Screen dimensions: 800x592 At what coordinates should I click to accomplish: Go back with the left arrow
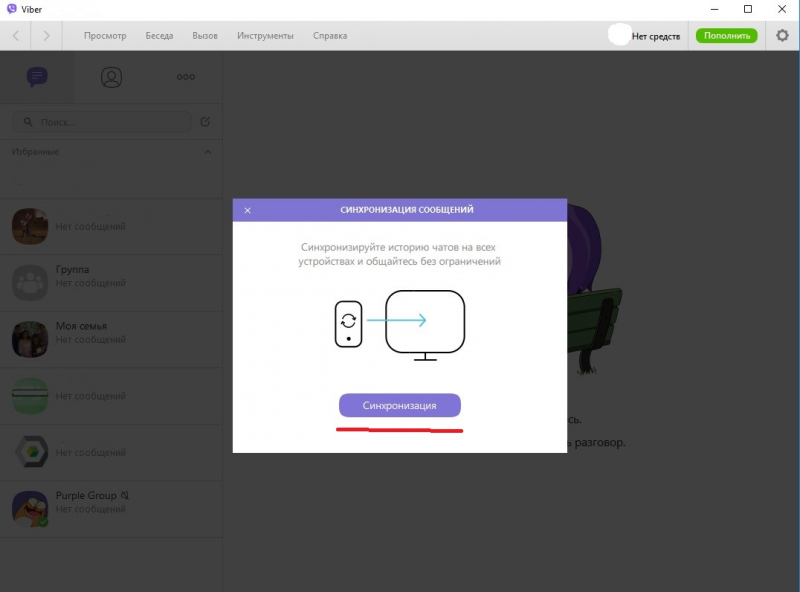coord(16,36)
